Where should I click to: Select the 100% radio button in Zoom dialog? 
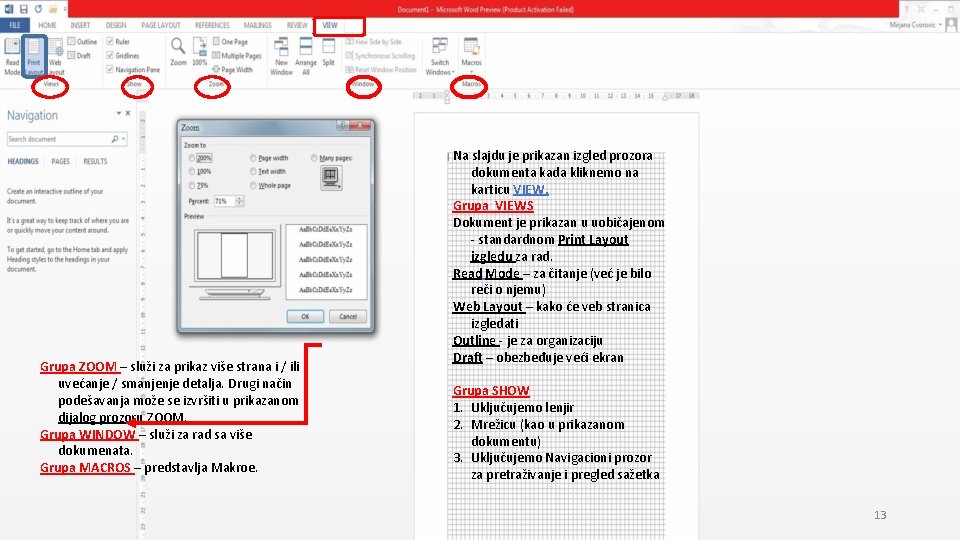point(192,171)
